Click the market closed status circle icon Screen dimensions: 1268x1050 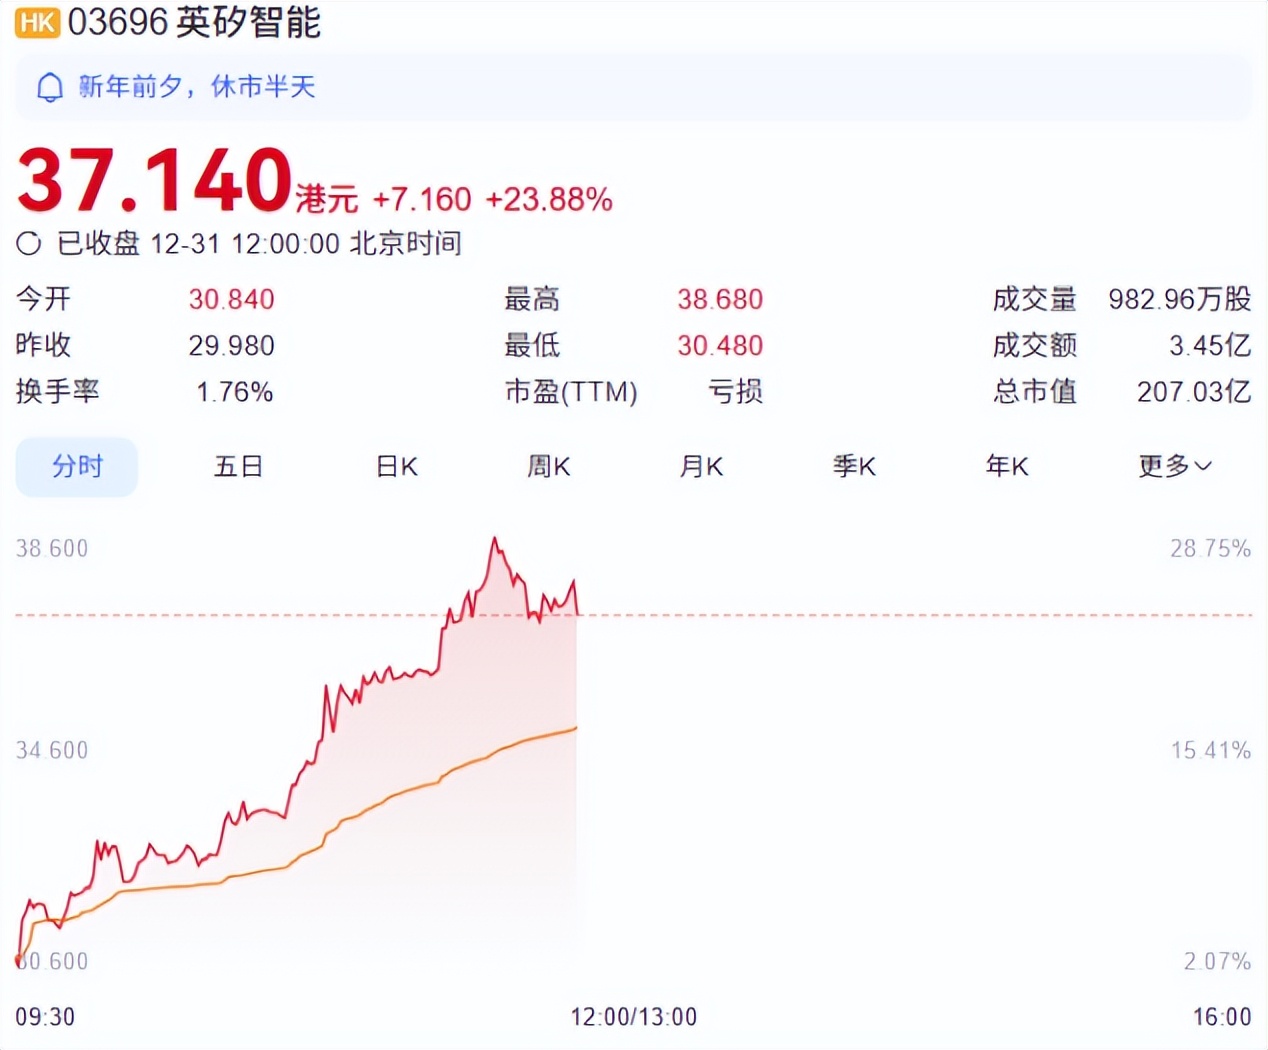[x=29, y=243]
